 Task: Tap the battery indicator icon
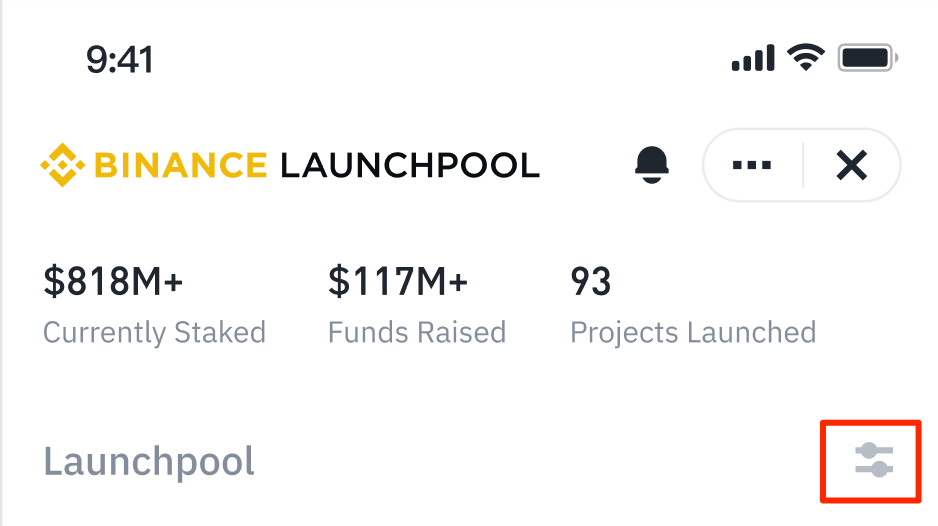[868, 58]
